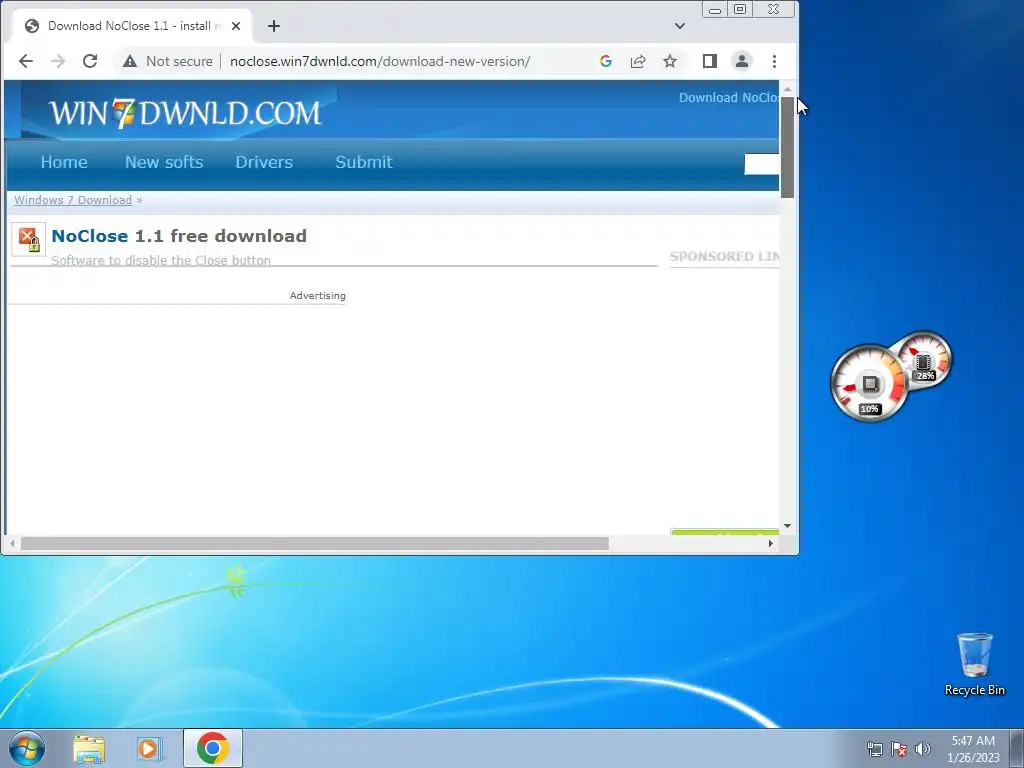This screenshot has width=1024, height=768.
Task: Open Chrome three-dot menu
Action: point(775,61)
